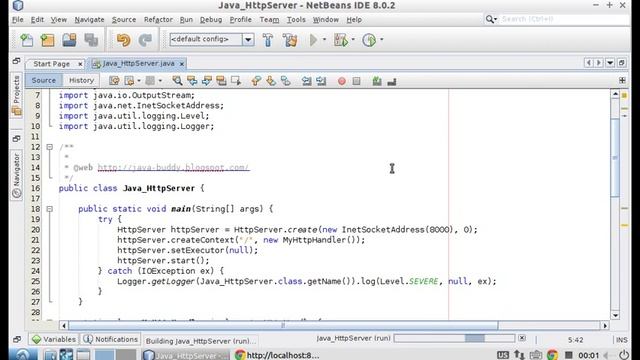This screenshot has width=640, height=360.
Task: Click Next Bookmark icon
Action: click(271, 81)
